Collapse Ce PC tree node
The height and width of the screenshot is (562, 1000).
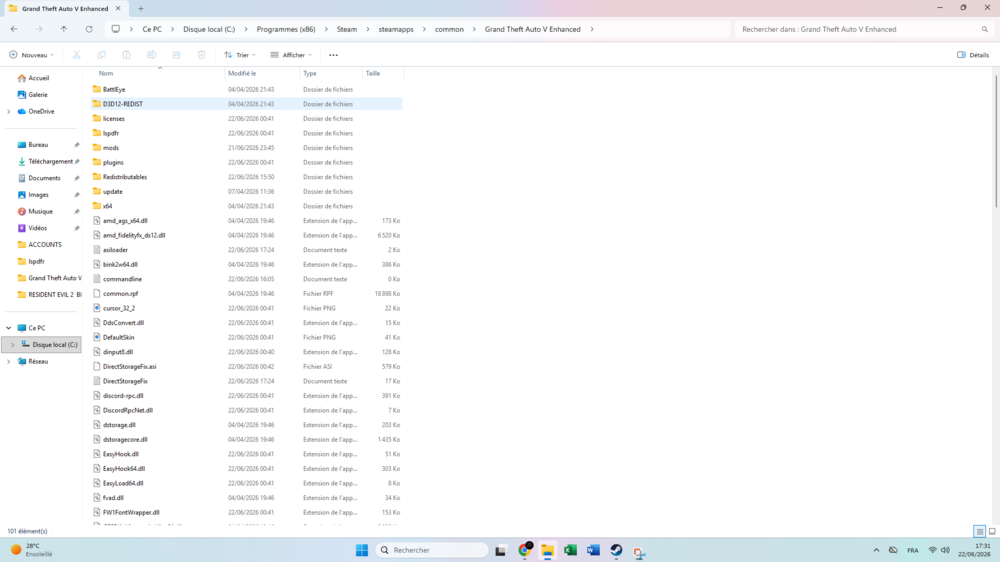(x=8, y=328)
